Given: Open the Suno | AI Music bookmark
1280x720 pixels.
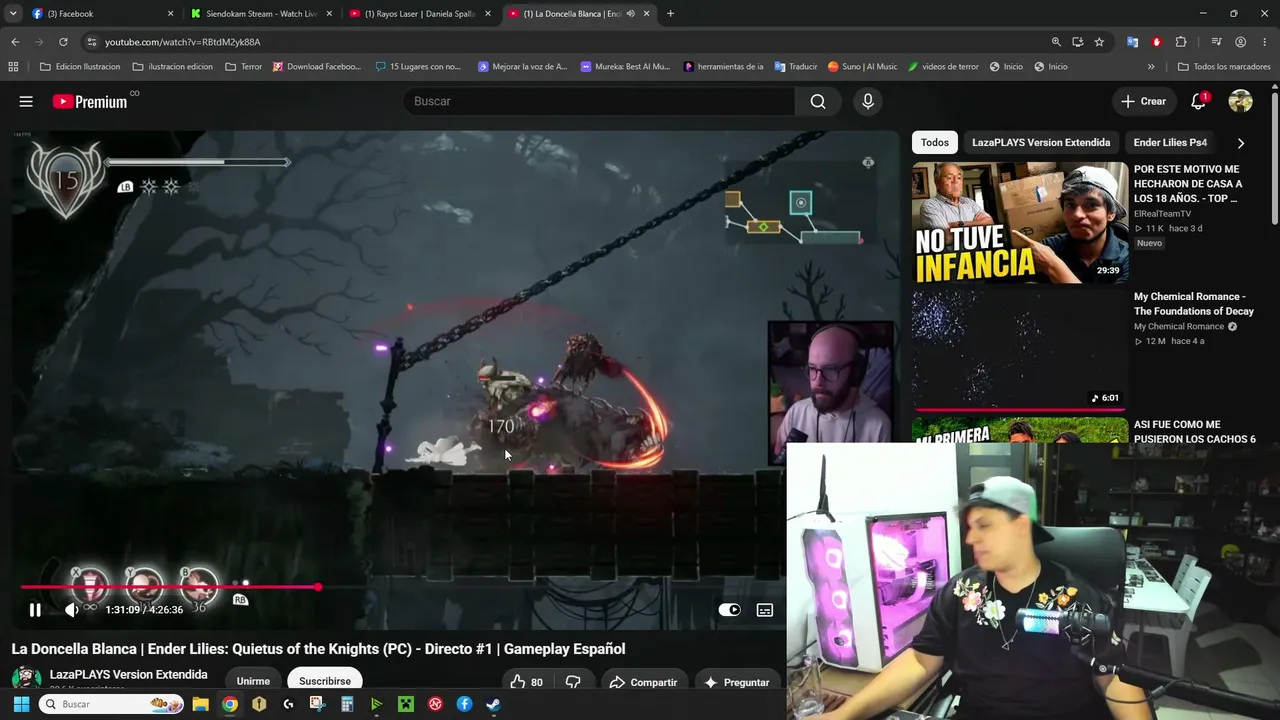Looking at the screenshot, I should 862,67.
